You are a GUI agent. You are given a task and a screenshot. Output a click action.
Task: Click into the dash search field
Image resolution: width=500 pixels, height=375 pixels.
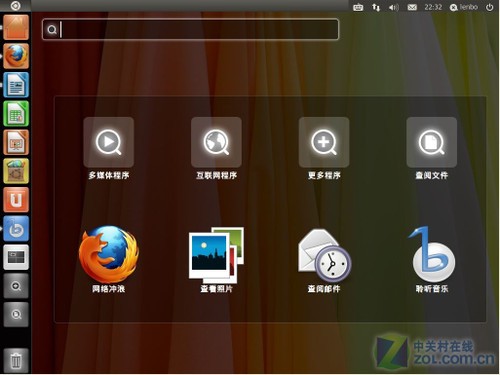coord(191,29)
